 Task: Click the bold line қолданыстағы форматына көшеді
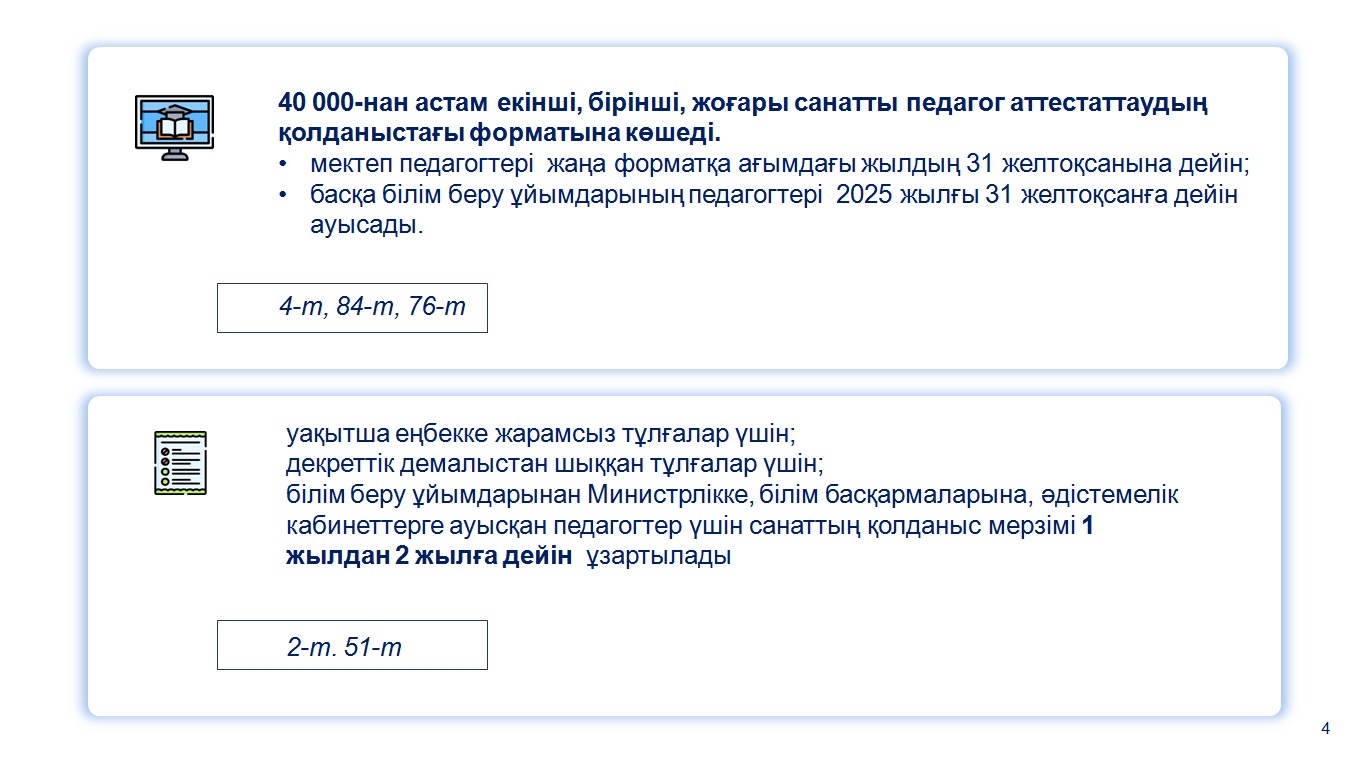[497, 132]
